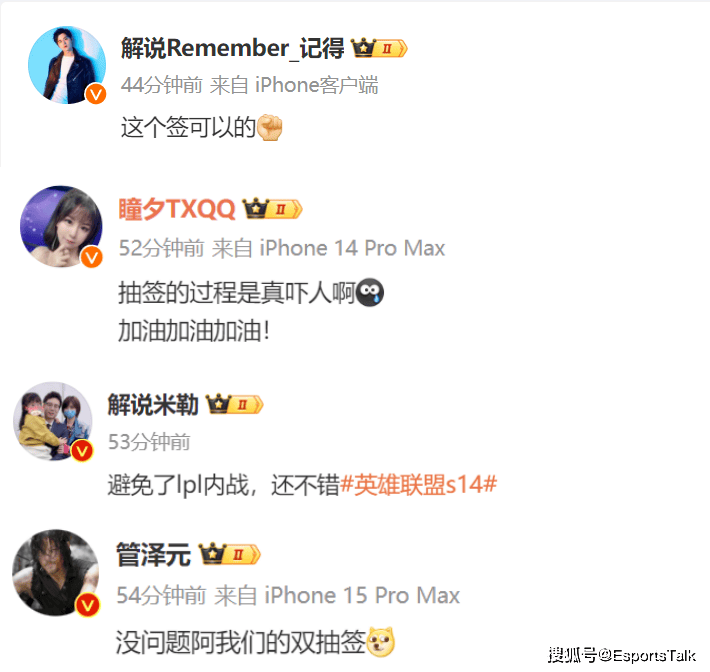The image size is (710, 672).
Task: Open 管泽元 profile avatar
Action: [x=55, y=573]
